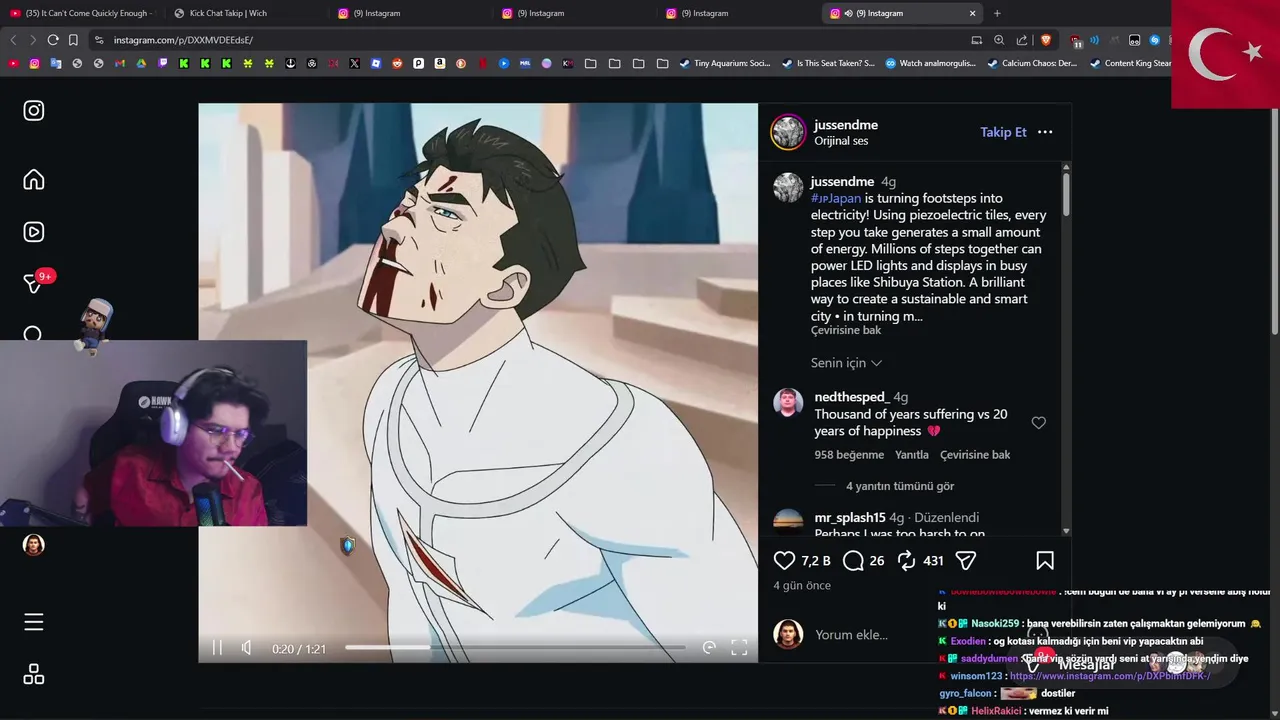This screenshot has height=720, width=1280.
Task: Open the YouTube bookmark icon
Action: 14,63
